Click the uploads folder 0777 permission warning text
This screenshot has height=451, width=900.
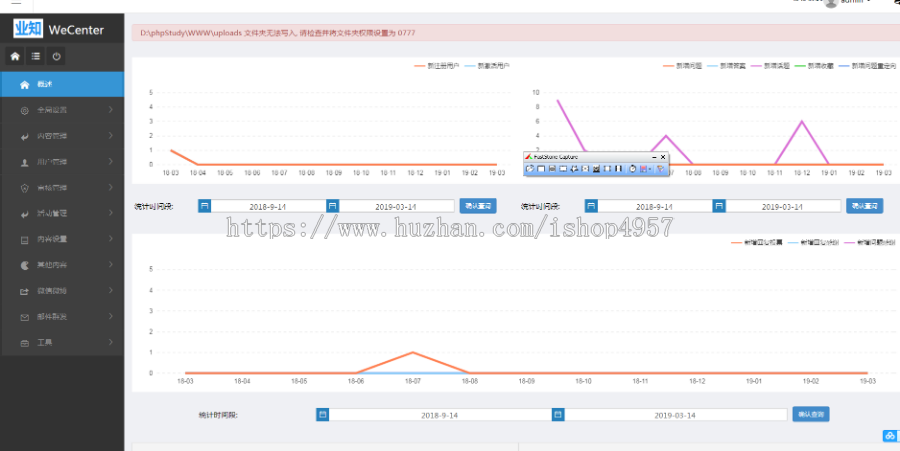[x=278, y=33]
